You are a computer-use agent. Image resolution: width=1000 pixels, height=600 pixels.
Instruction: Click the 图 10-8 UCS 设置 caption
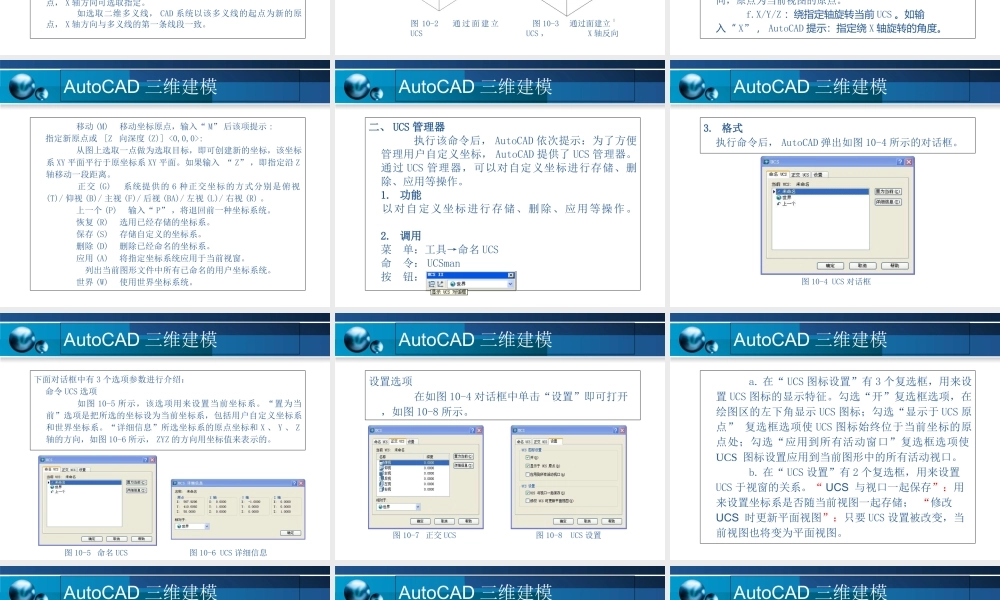click(568, 536)
